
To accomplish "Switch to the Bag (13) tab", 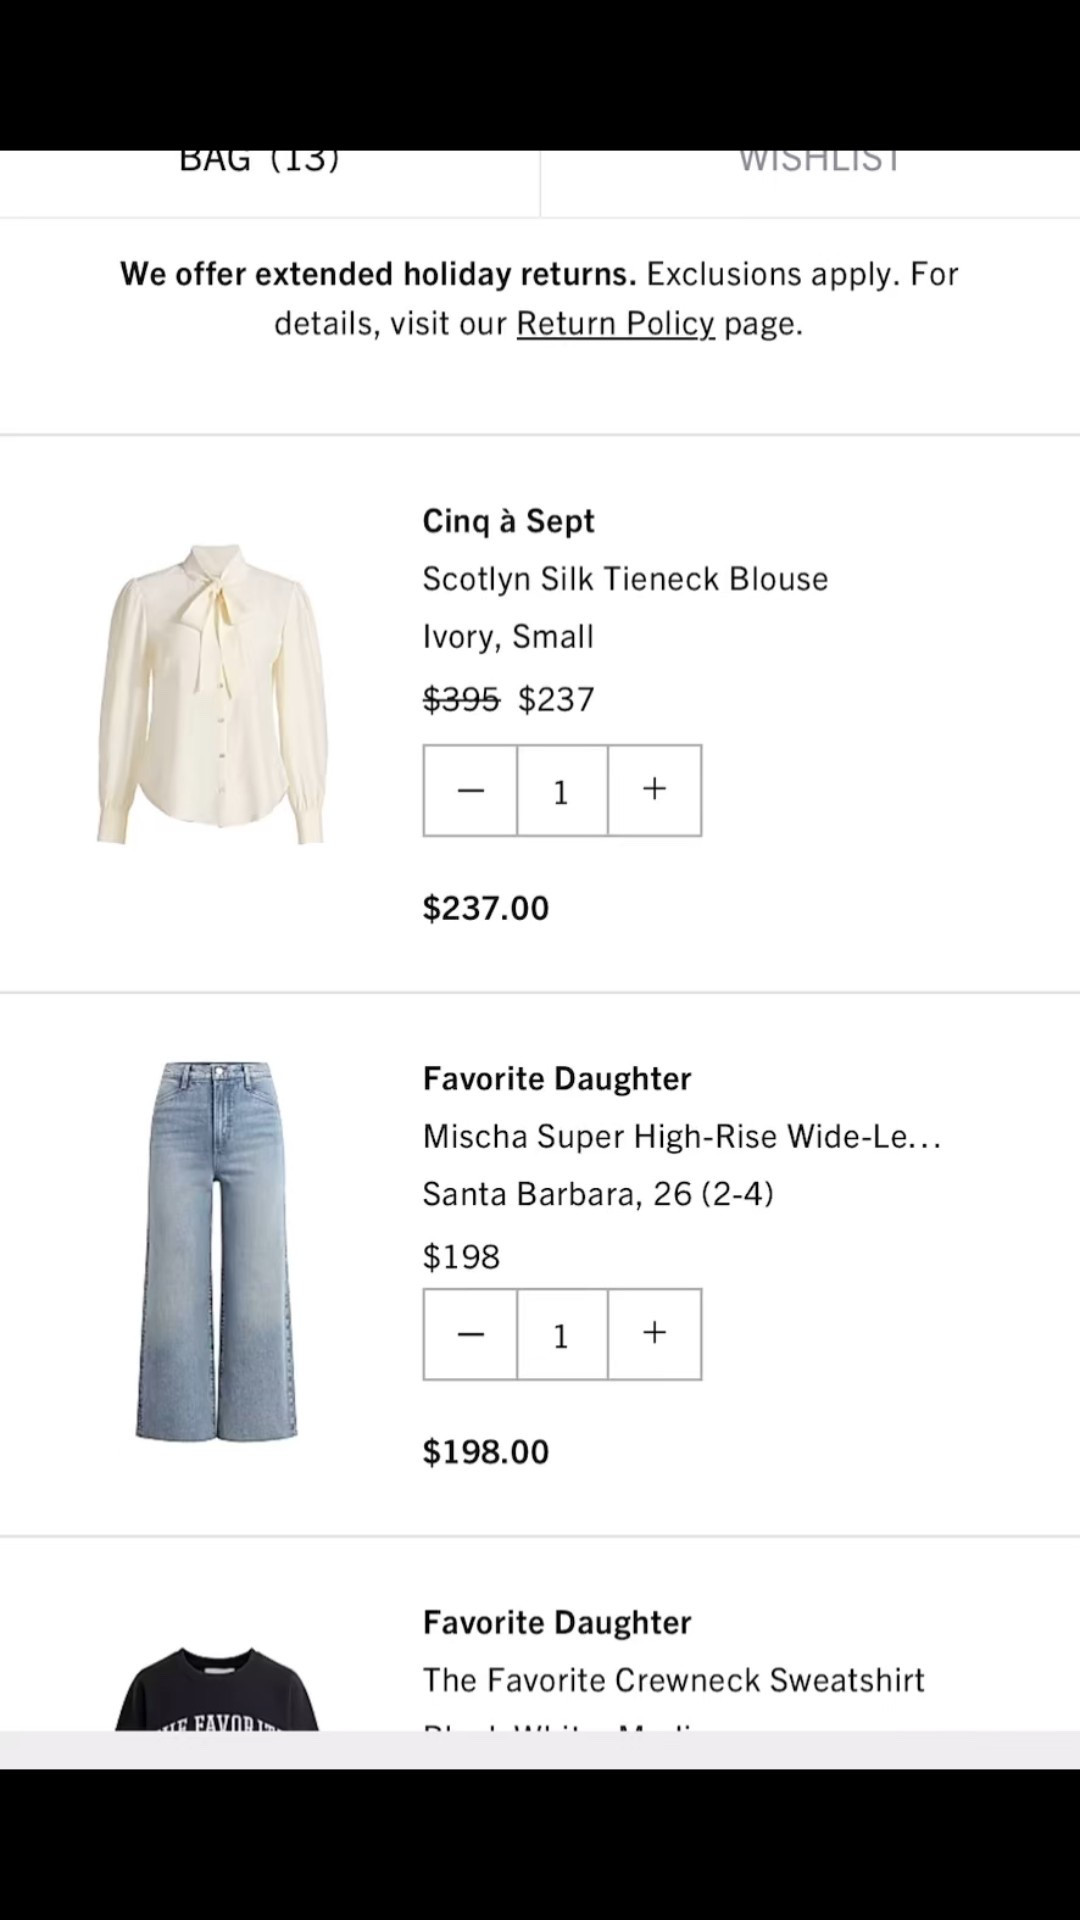I will (260, 162).
